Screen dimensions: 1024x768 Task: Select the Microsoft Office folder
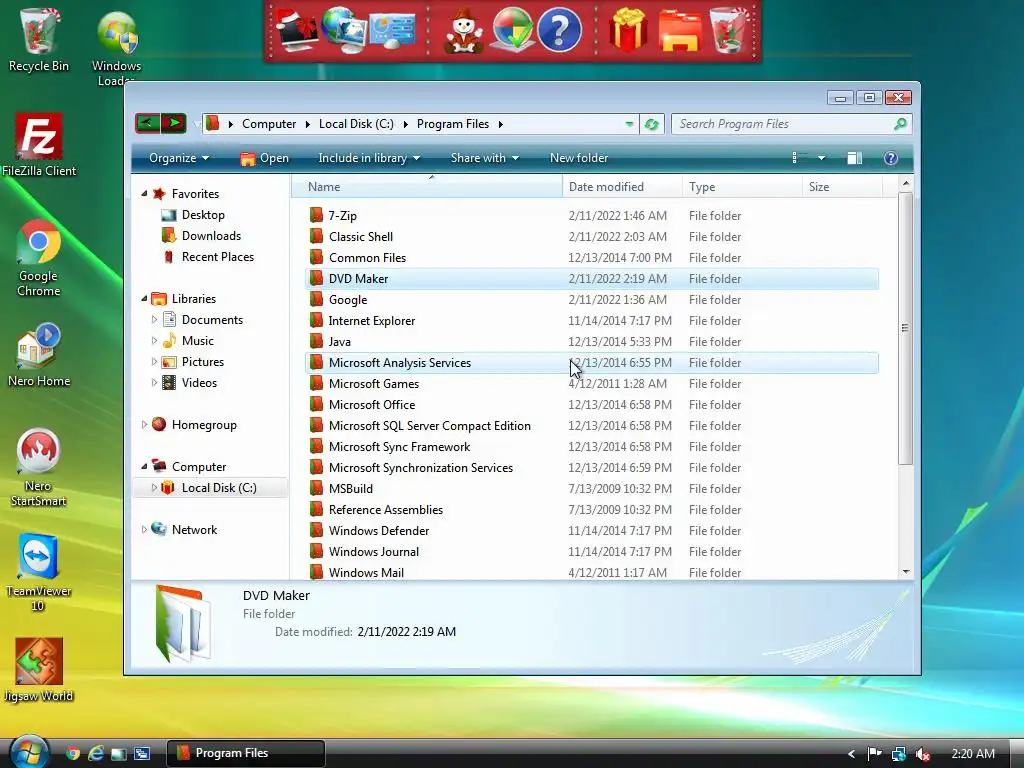click(x=592, y=405)
